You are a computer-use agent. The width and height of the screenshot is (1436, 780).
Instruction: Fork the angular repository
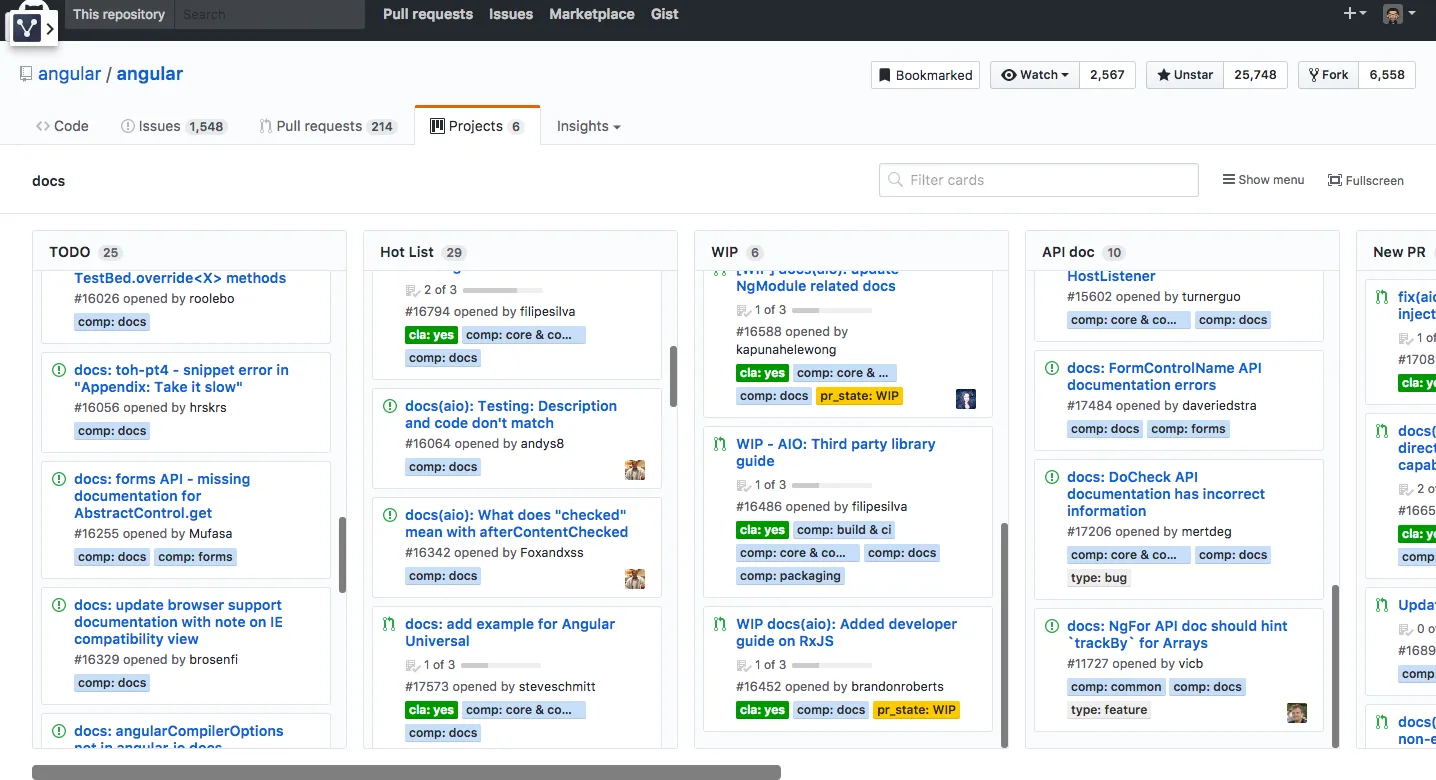click(1328, 75)
